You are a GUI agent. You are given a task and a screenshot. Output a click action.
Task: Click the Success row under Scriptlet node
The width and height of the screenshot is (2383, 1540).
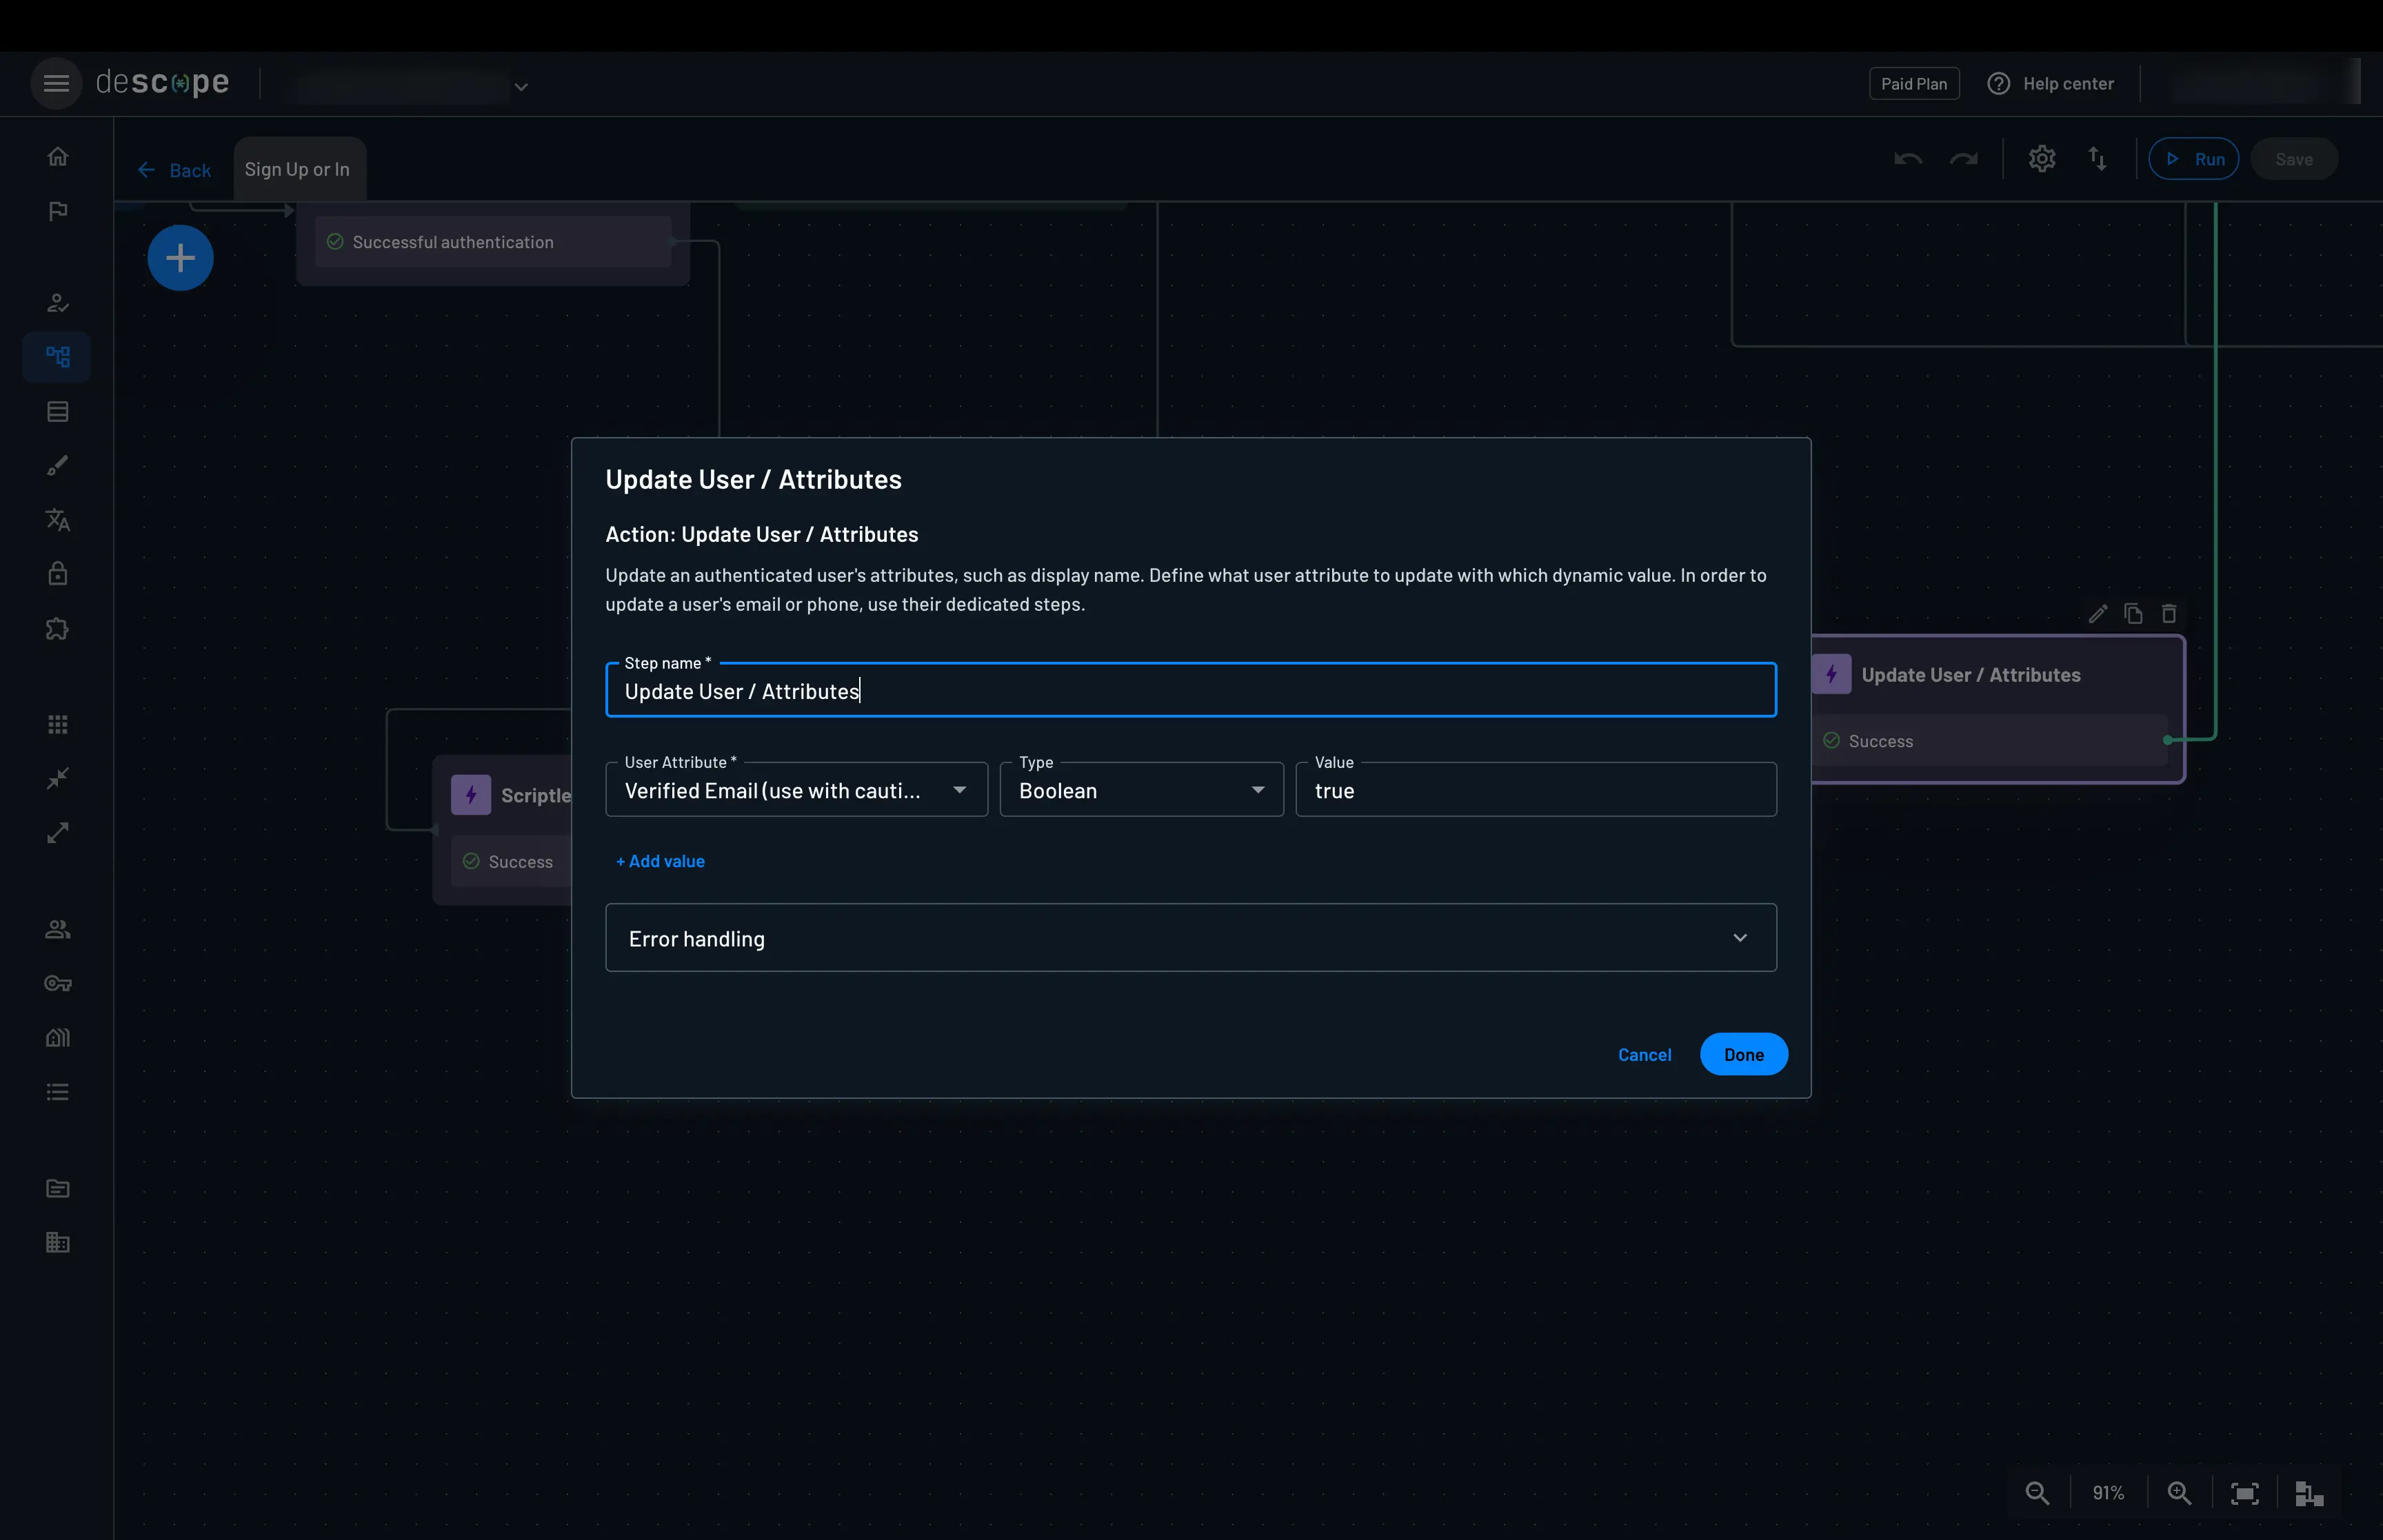(x=510, y=862)
